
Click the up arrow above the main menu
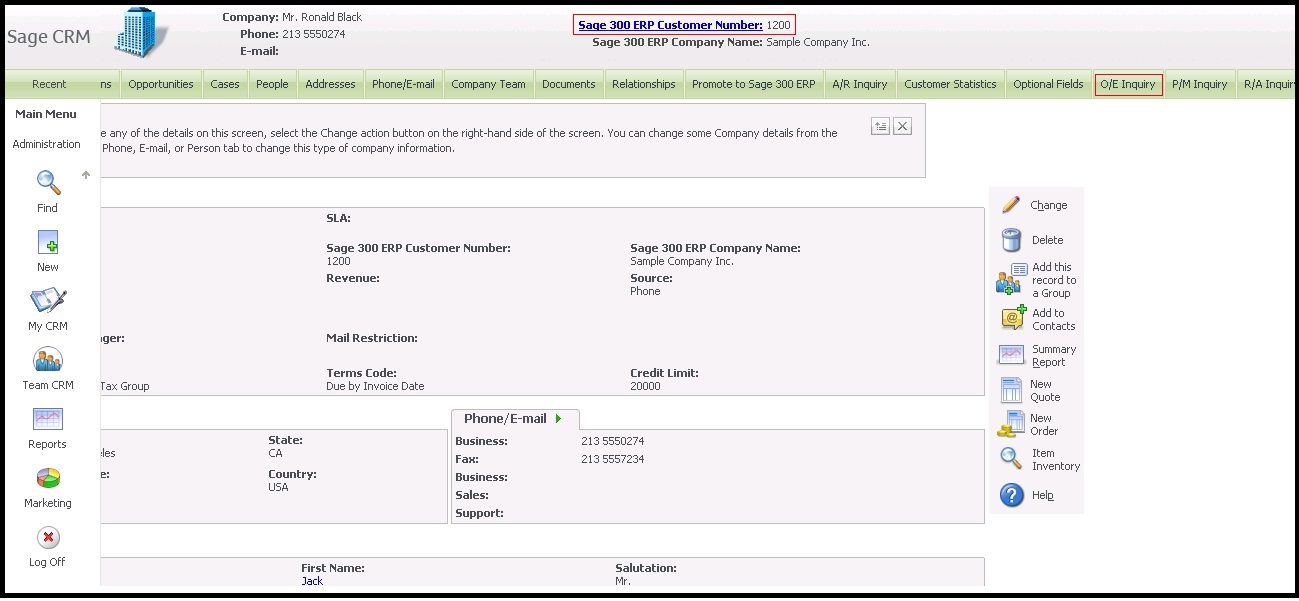(x=86, y=175)
